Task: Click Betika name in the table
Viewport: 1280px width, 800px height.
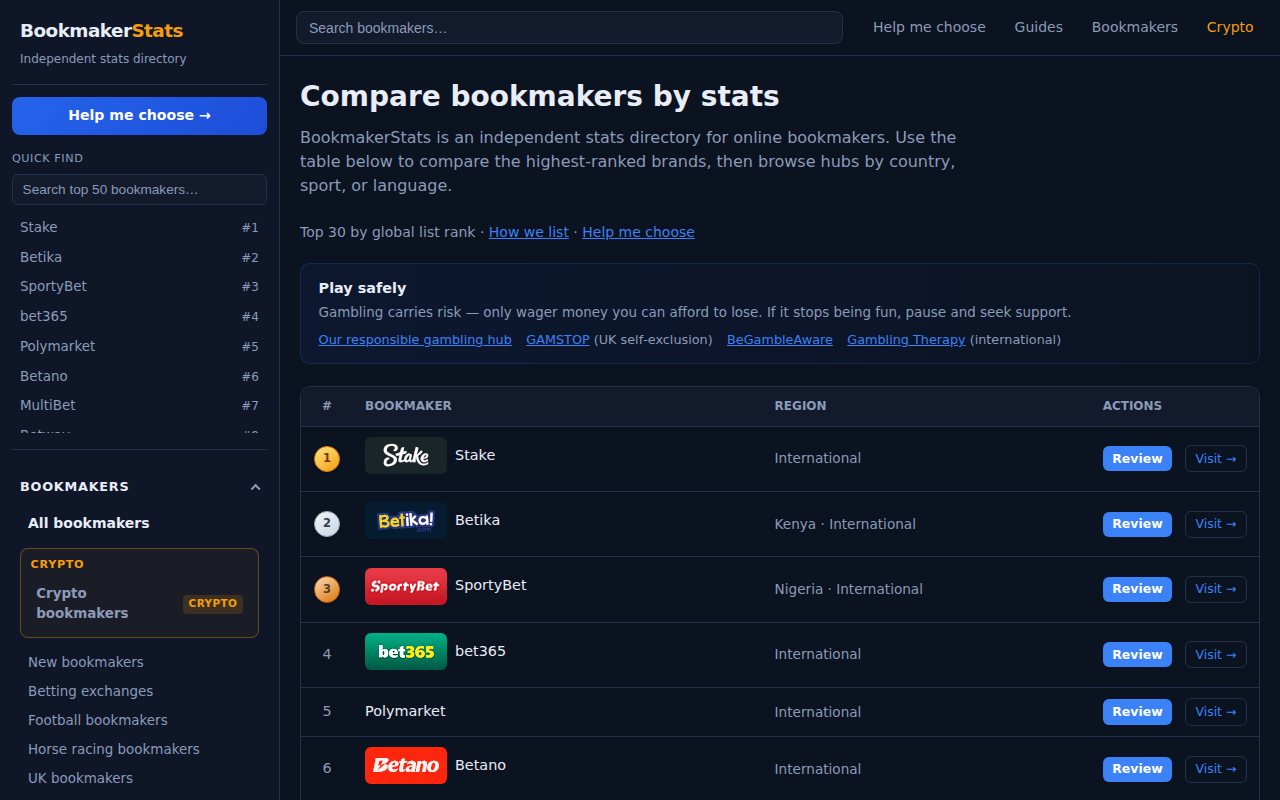Action: (477, 520)
